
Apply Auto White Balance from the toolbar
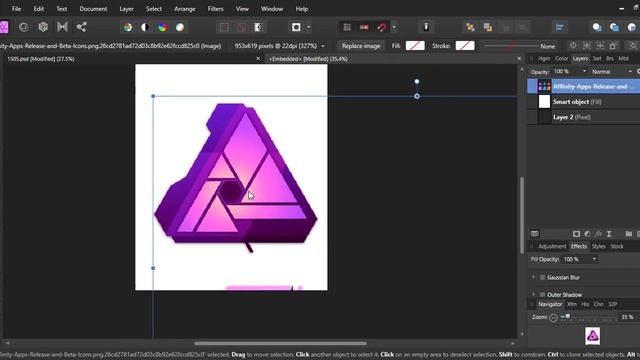point(180,27)
